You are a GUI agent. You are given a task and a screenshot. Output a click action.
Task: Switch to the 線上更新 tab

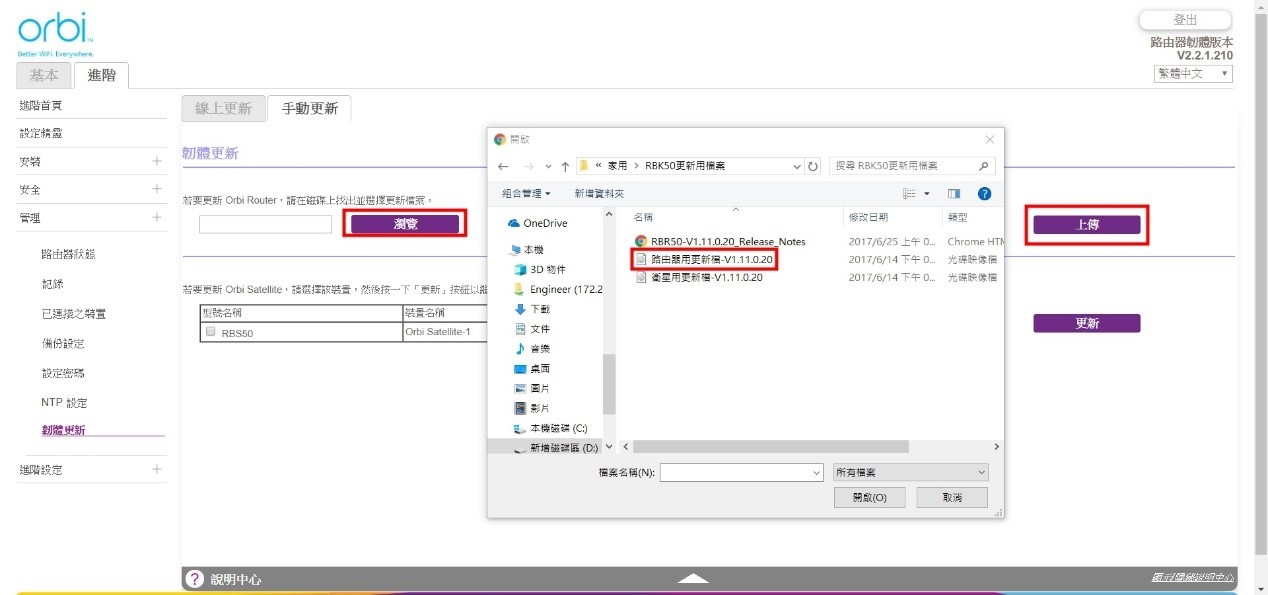pyautogui.click(x=223, y=108)
